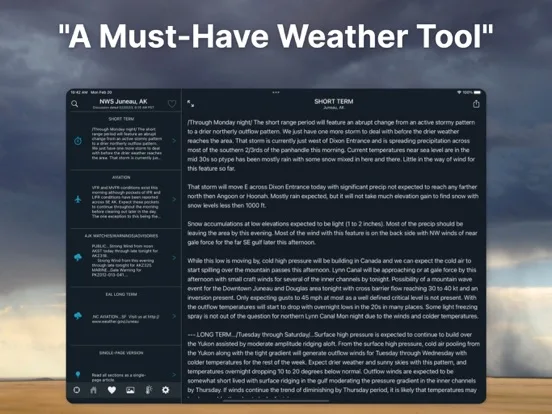
Task: Share the Short Term discussion
Action: pyautogui.click(x=476, y=104)
